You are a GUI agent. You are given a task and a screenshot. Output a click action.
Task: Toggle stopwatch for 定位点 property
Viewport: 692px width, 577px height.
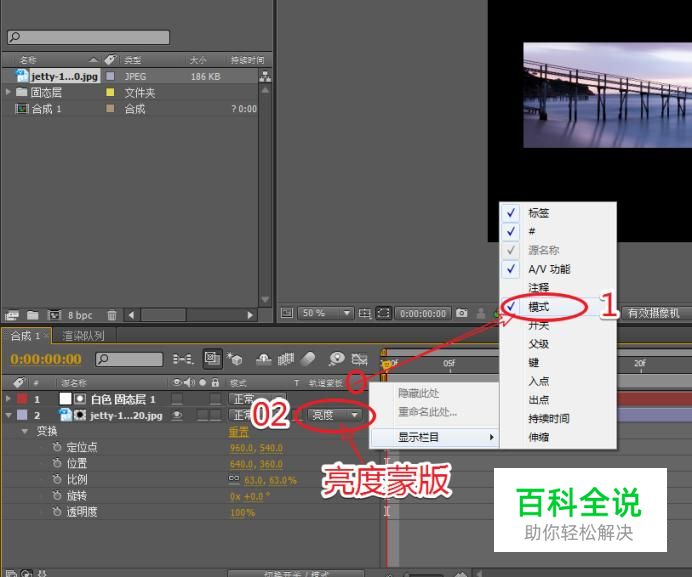point(57,447)
